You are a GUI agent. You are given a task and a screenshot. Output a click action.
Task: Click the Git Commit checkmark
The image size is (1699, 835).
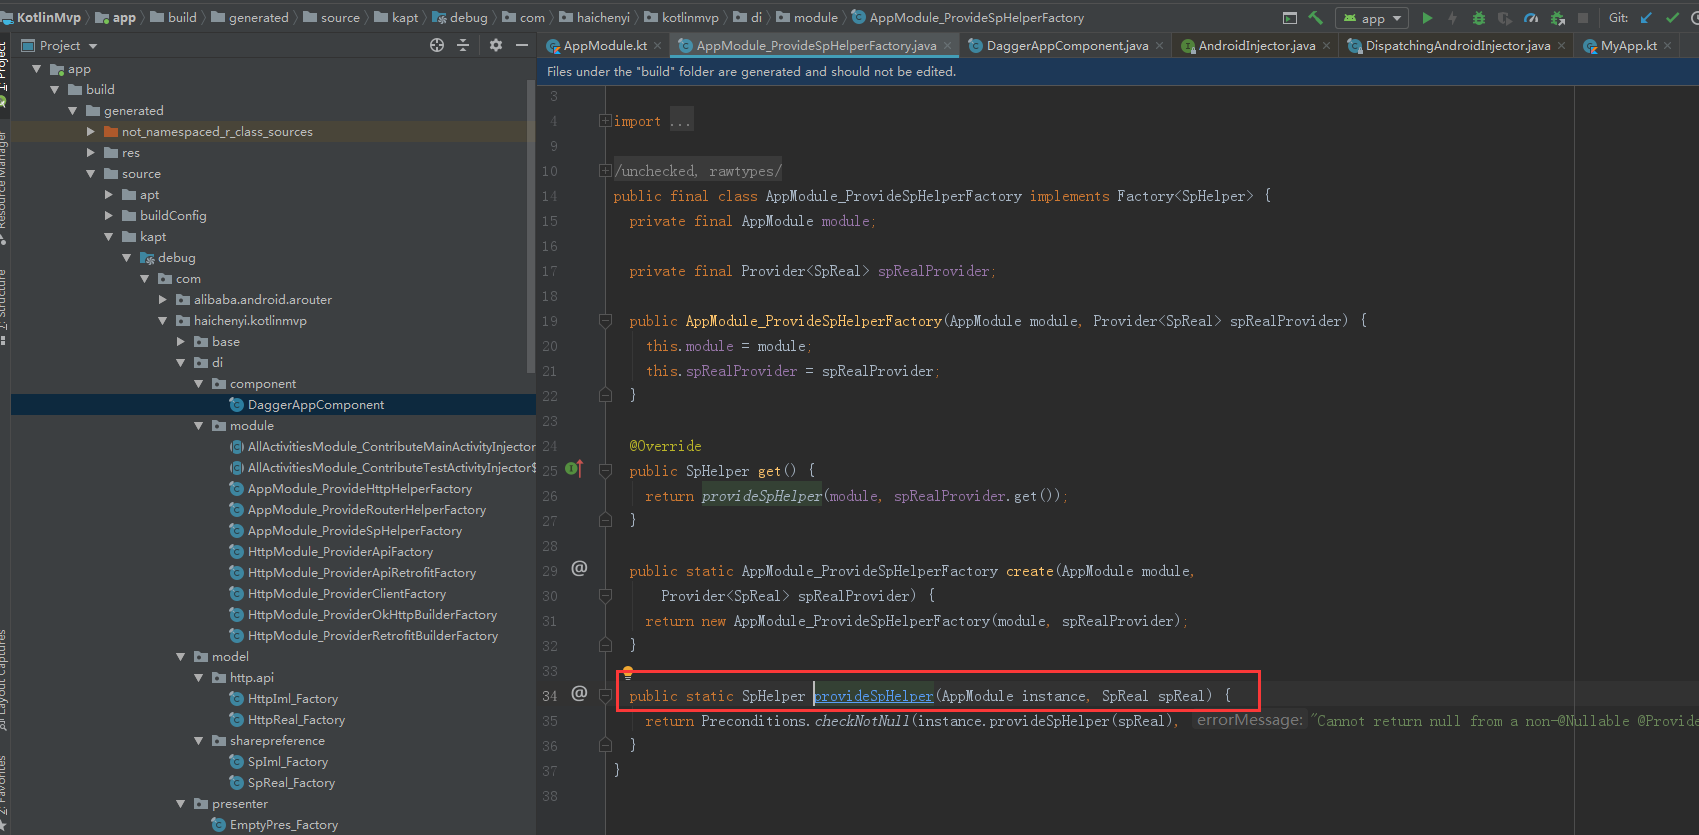pyautogui.click(x=1672, y=18)
